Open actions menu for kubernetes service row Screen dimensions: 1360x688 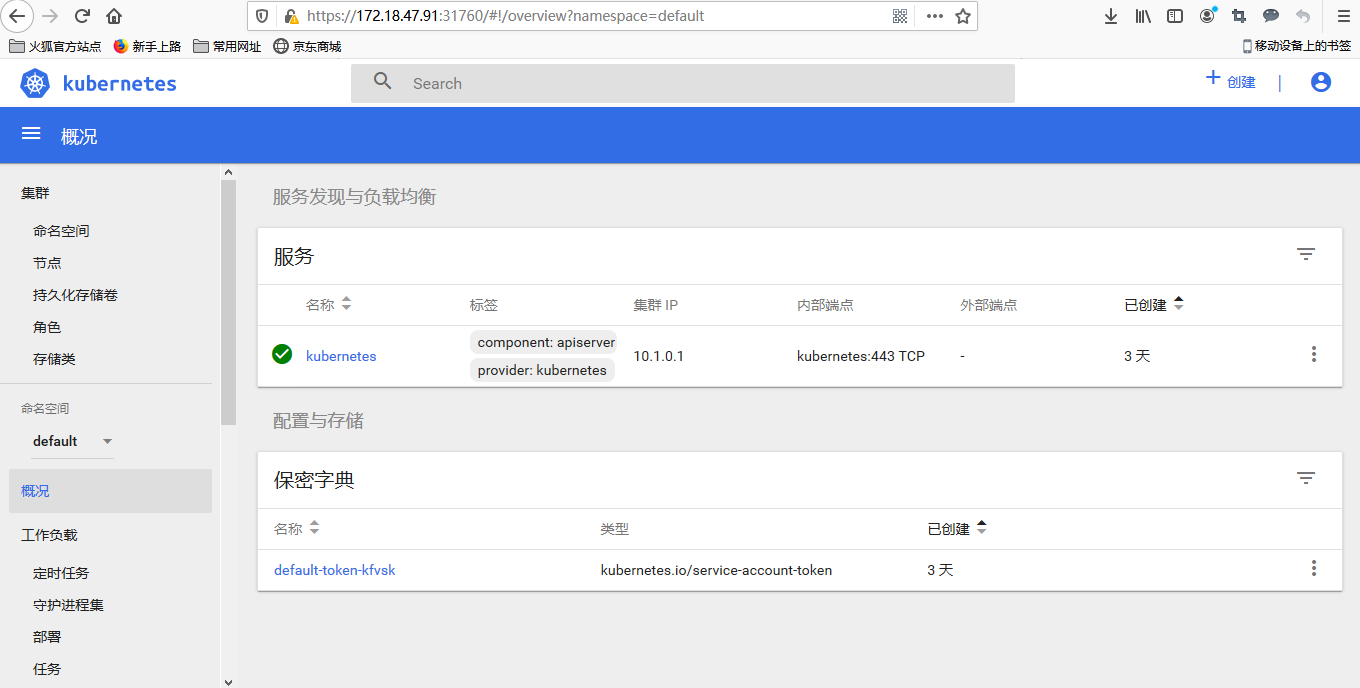click(x=1314, y=354)
